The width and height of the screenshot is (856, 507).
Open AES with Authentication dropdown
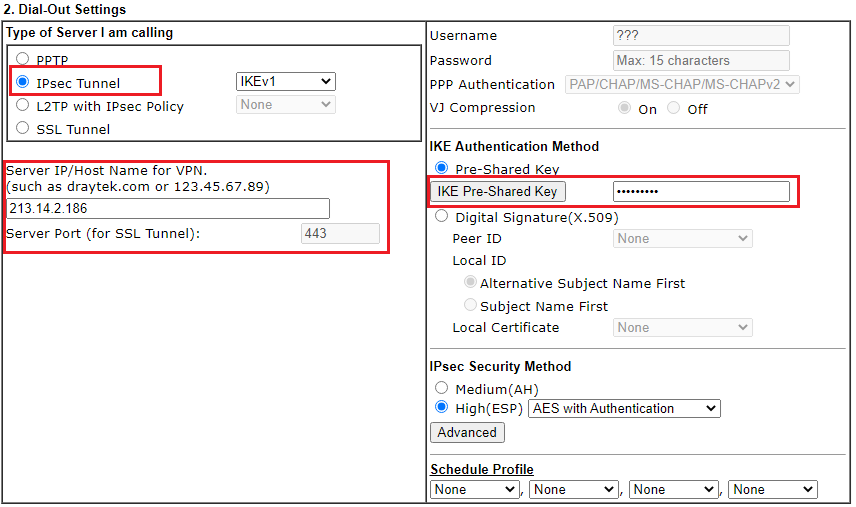(624, 408)
